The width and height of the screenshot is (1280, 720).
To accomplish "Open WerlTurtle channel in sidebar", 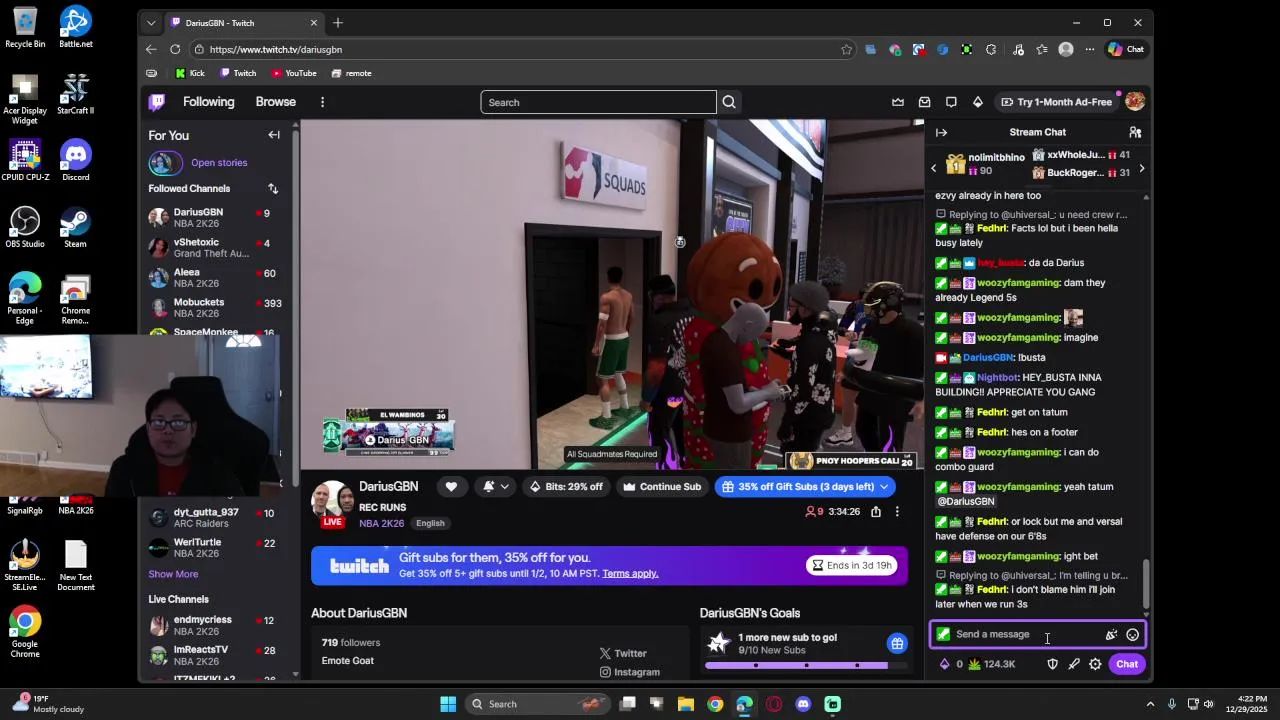I will point(213,548).
